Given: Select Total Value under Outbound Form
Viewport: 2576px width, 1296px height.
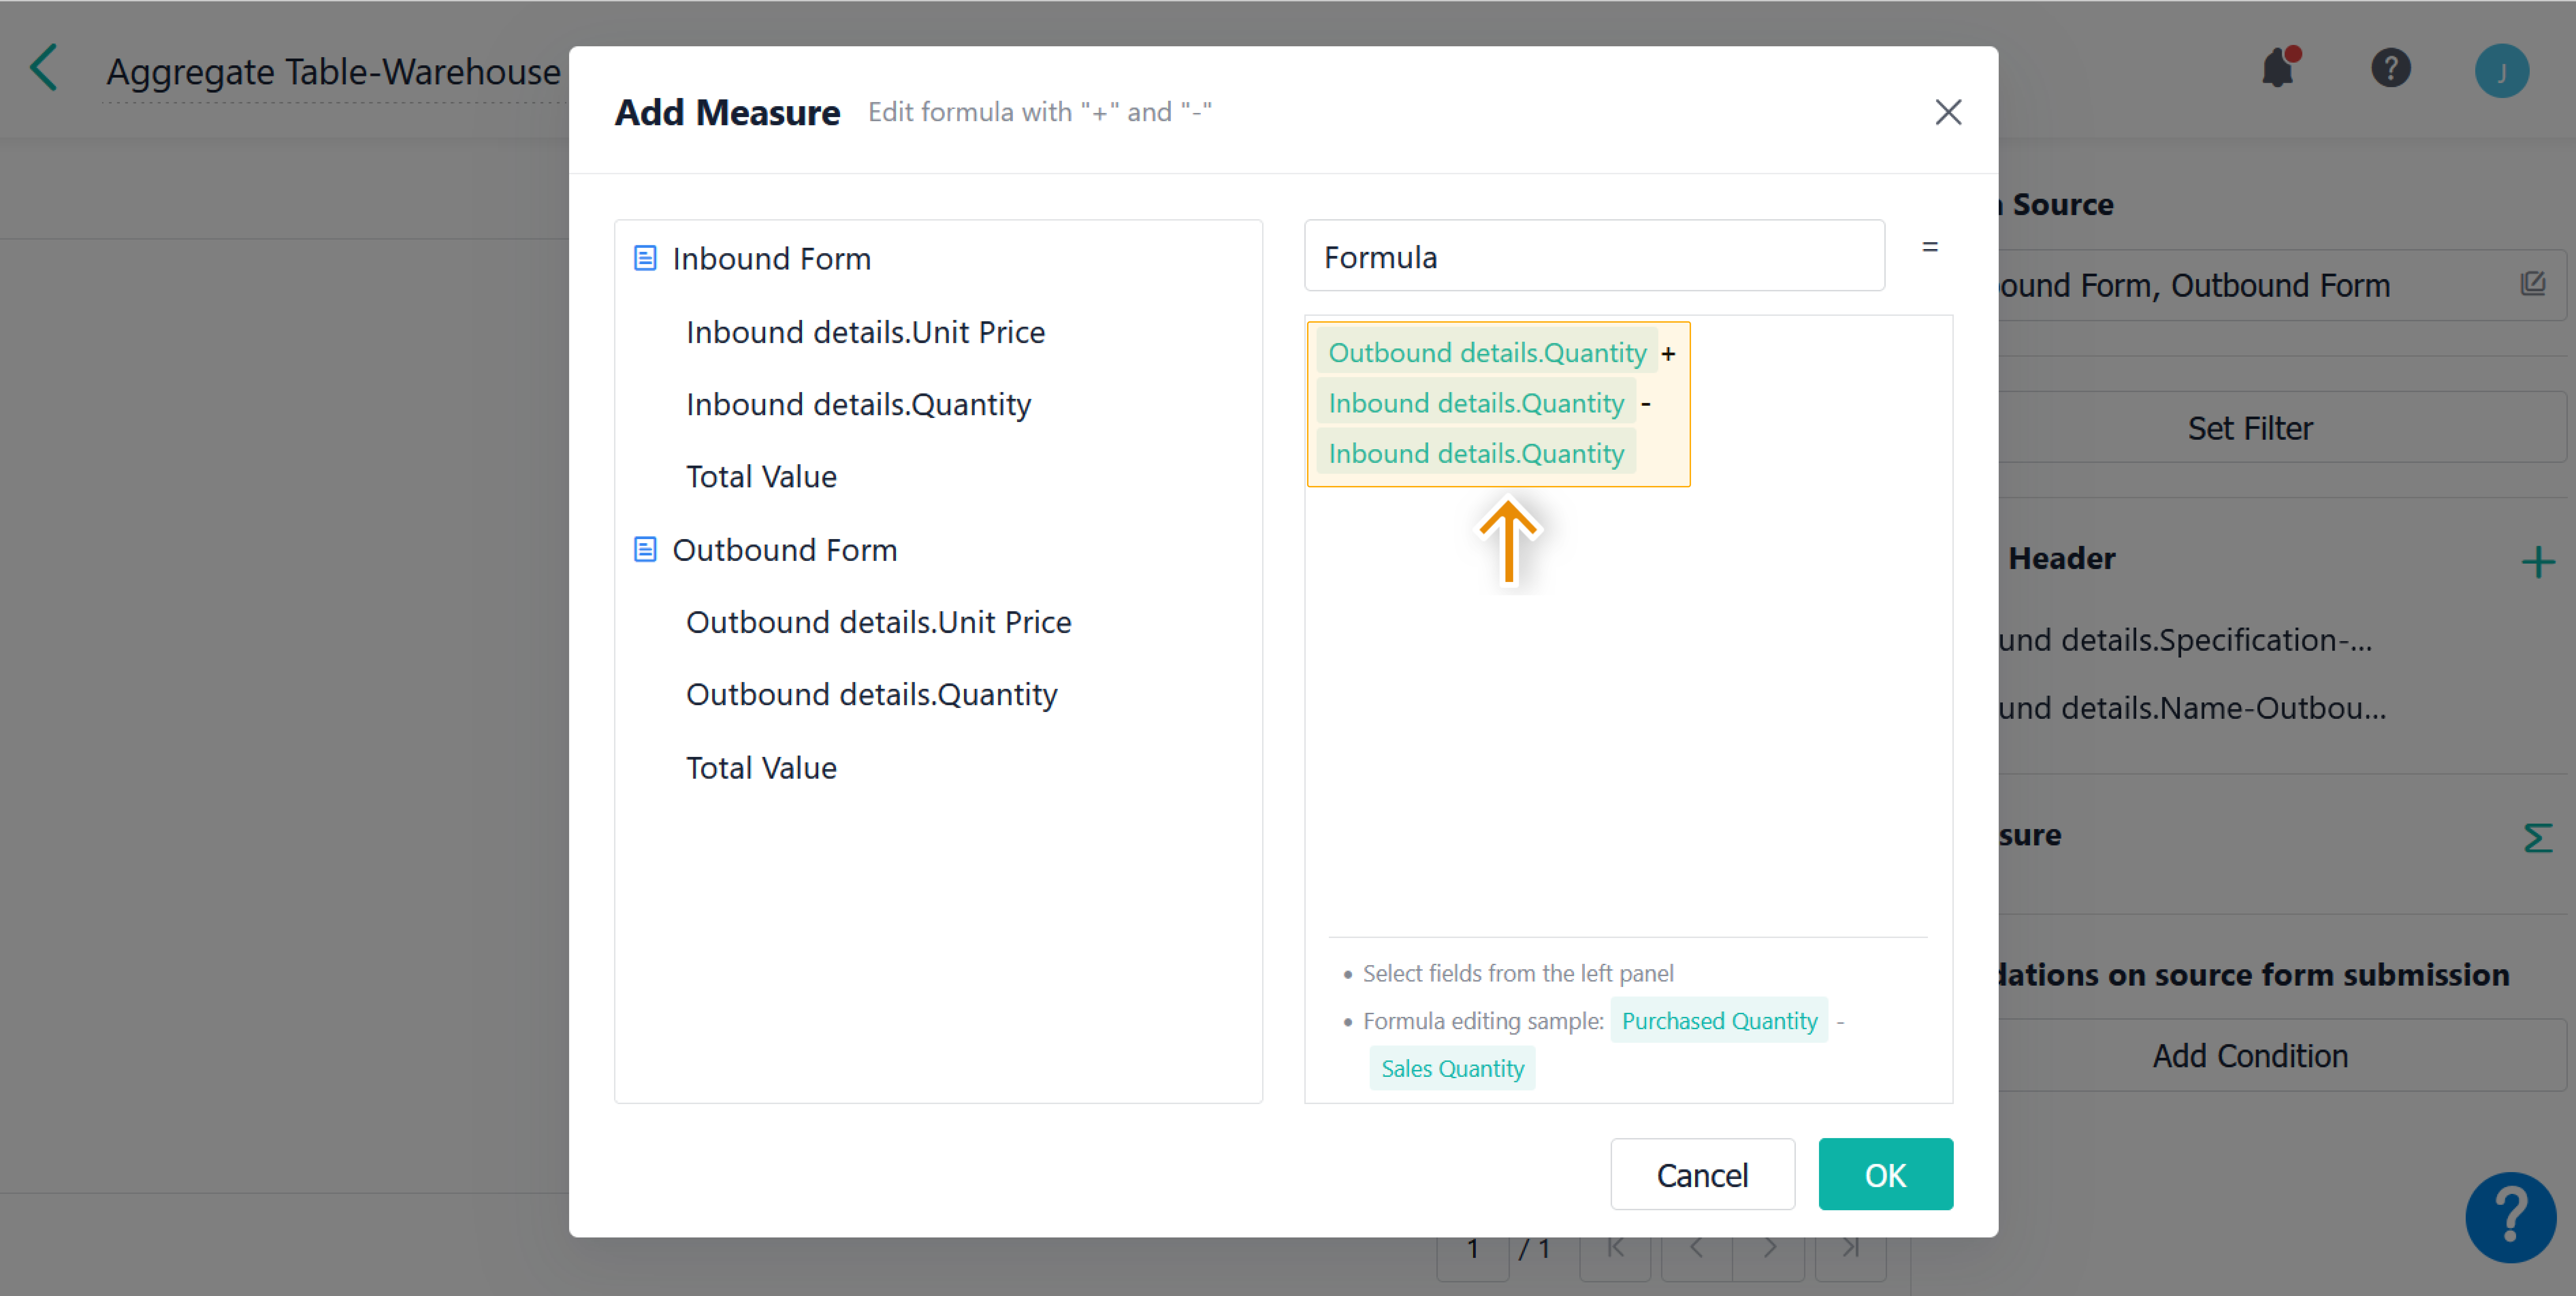Looking at the screenshot, I should 761,767.
